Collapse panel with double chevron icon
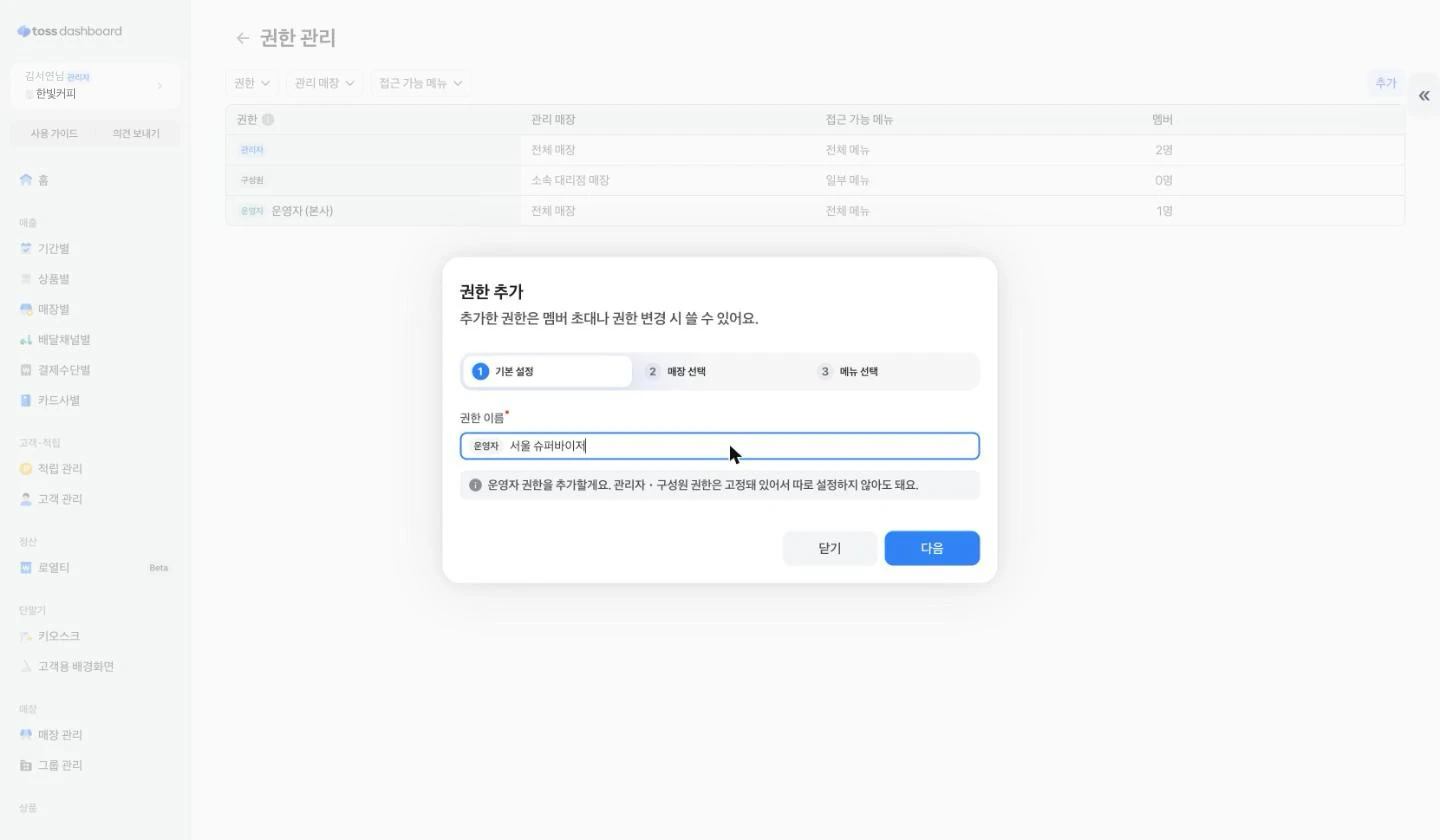The image size is (1440, 840). tap(1424, 95)
